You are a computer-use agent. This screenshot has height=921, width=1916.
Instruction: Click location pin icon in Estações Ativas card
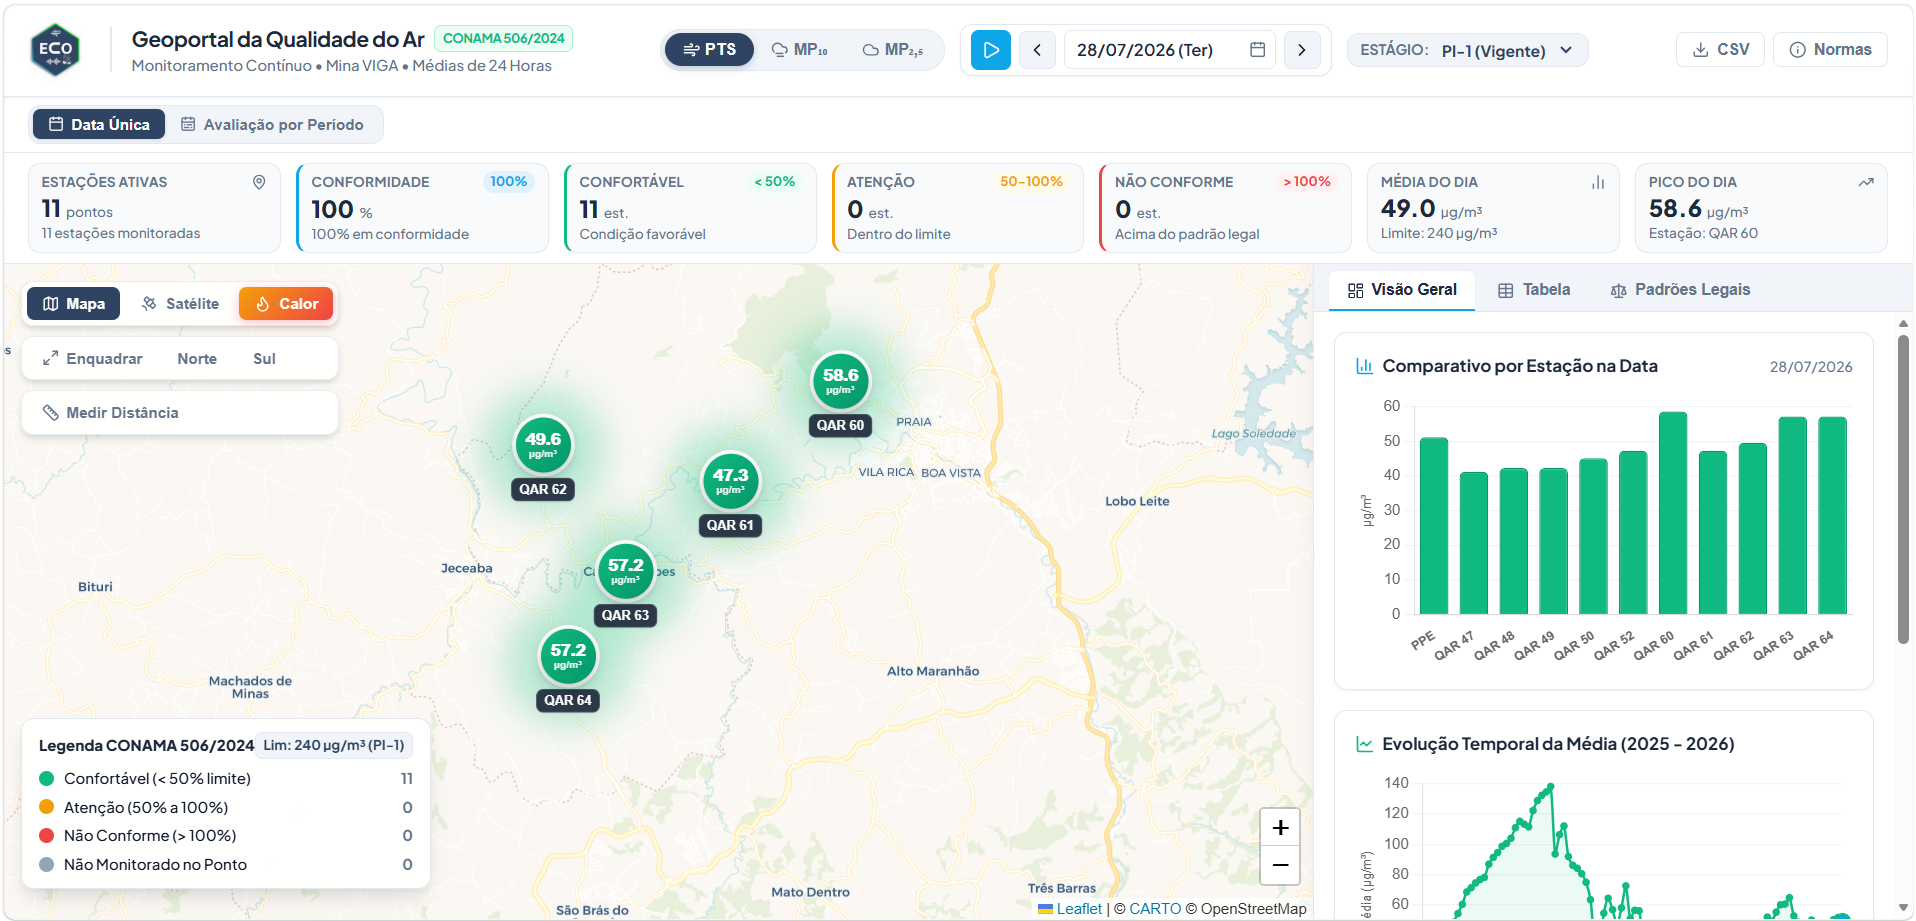tap(259, 182)
